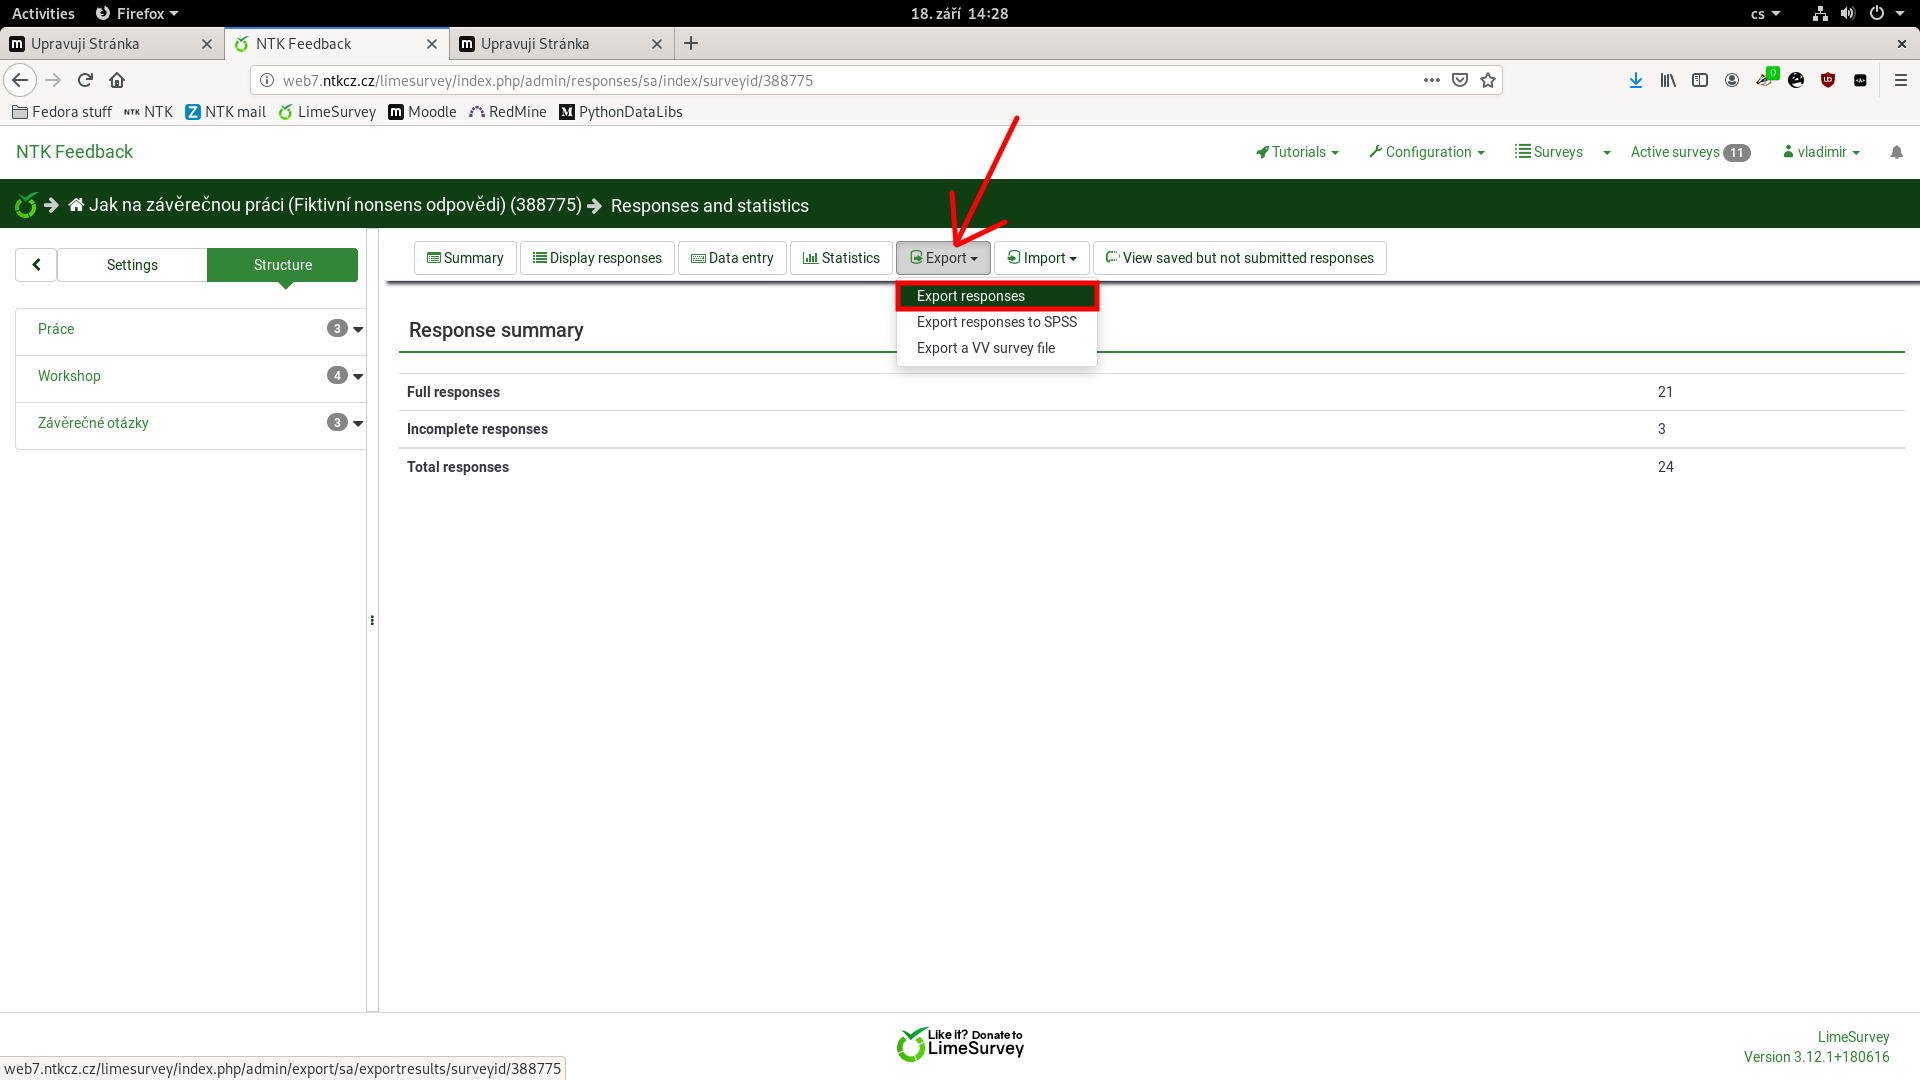Screen dimensions: 1920x1080
Task: Open the Statistics view
Action: (x=841, y=258)
